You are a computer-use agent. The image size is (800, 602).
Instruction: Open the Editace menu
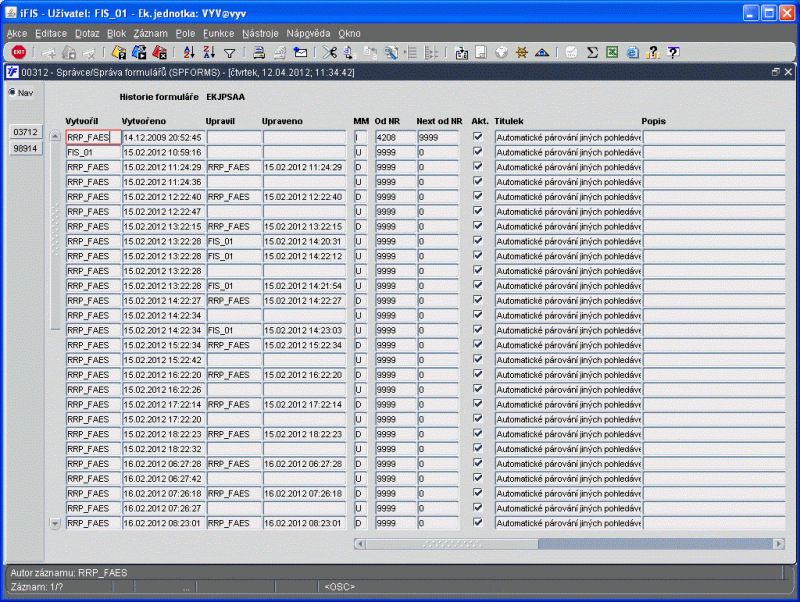click(51, 33)
